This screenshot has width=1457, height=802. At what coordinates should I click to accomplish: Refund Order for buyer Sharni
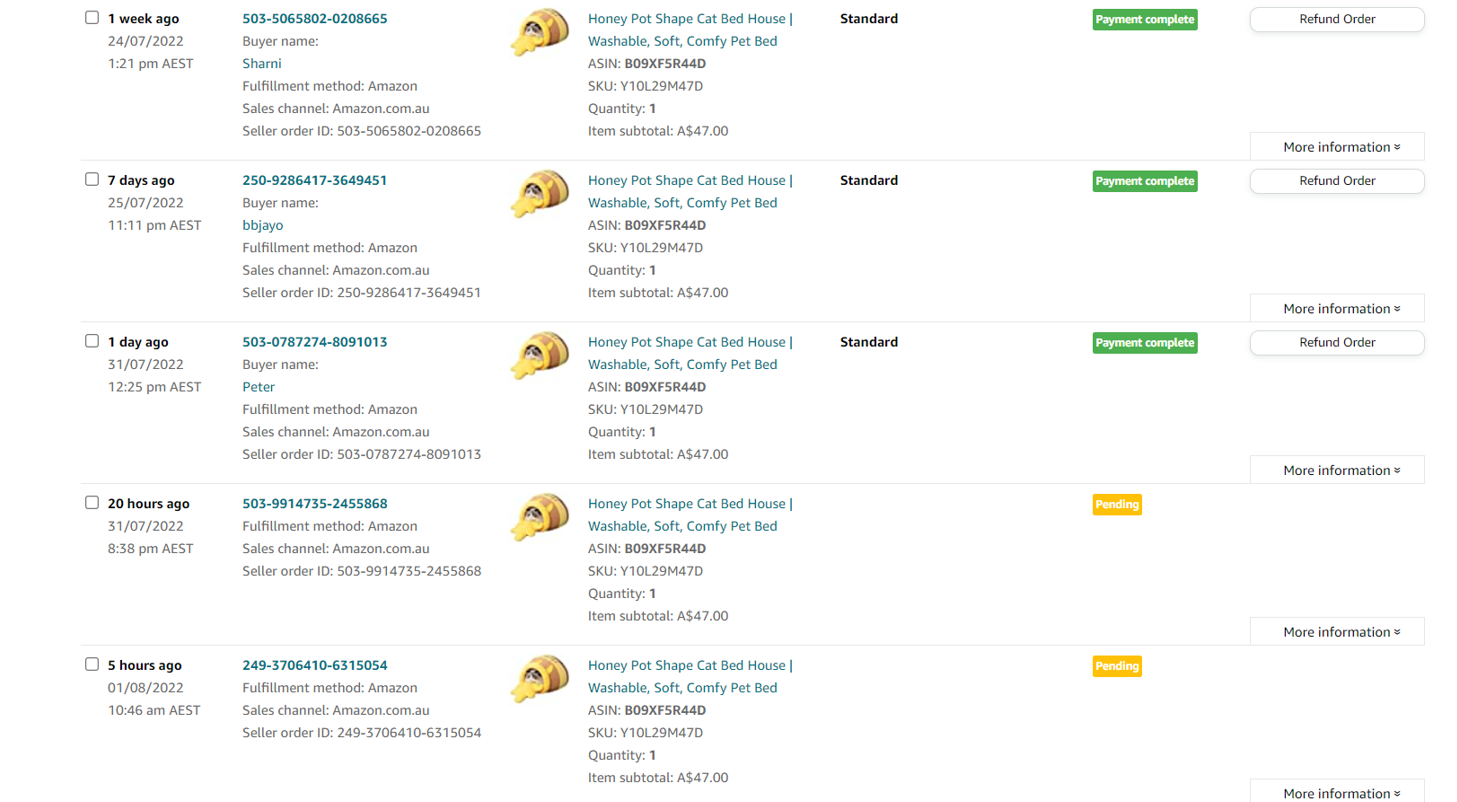click(x=1337, y=19)
